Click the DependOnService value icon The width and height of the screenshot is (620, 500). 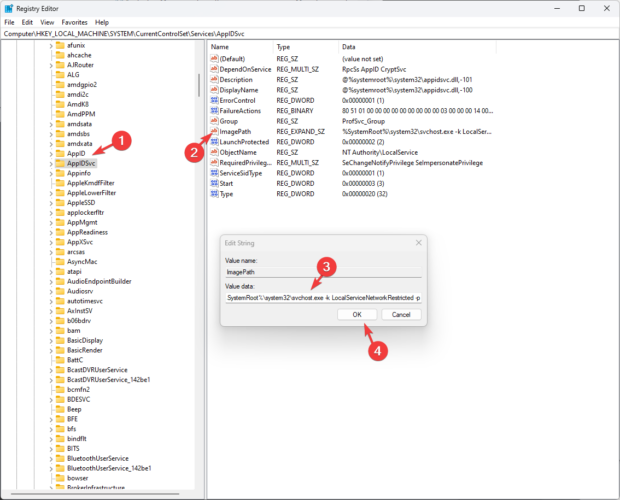pos(215,68)
